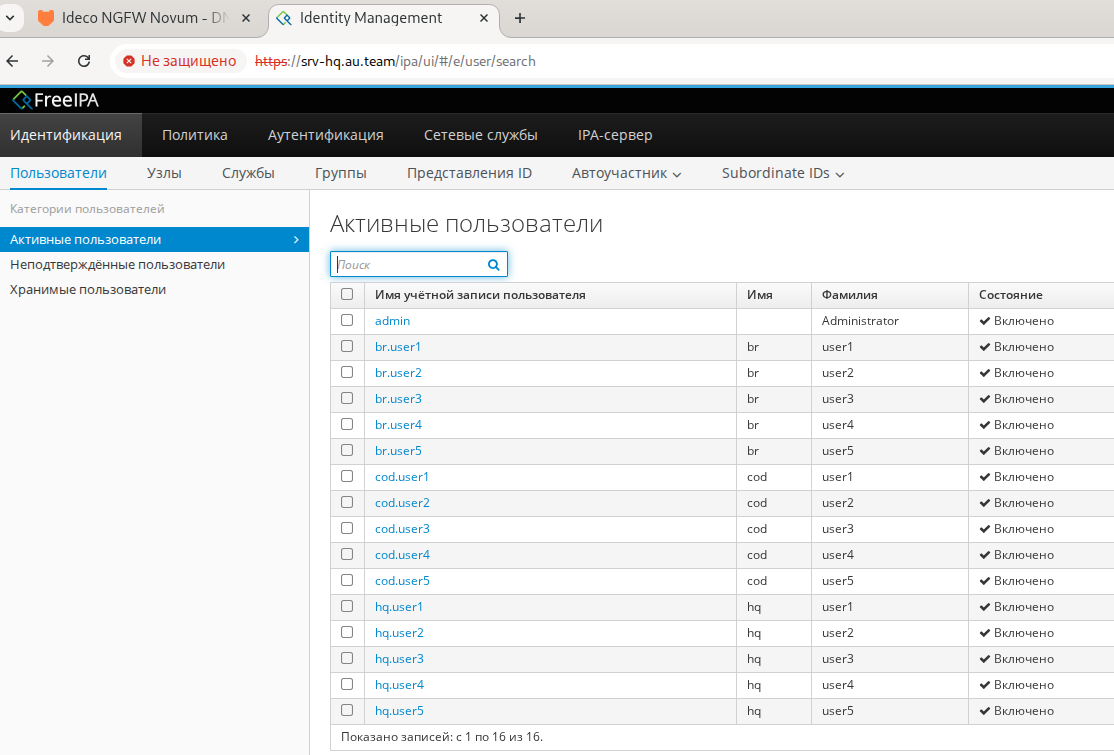Toggle the select-all checkbox in the table header
This screenshot has width=1114, height=755.
pos(347,295)
